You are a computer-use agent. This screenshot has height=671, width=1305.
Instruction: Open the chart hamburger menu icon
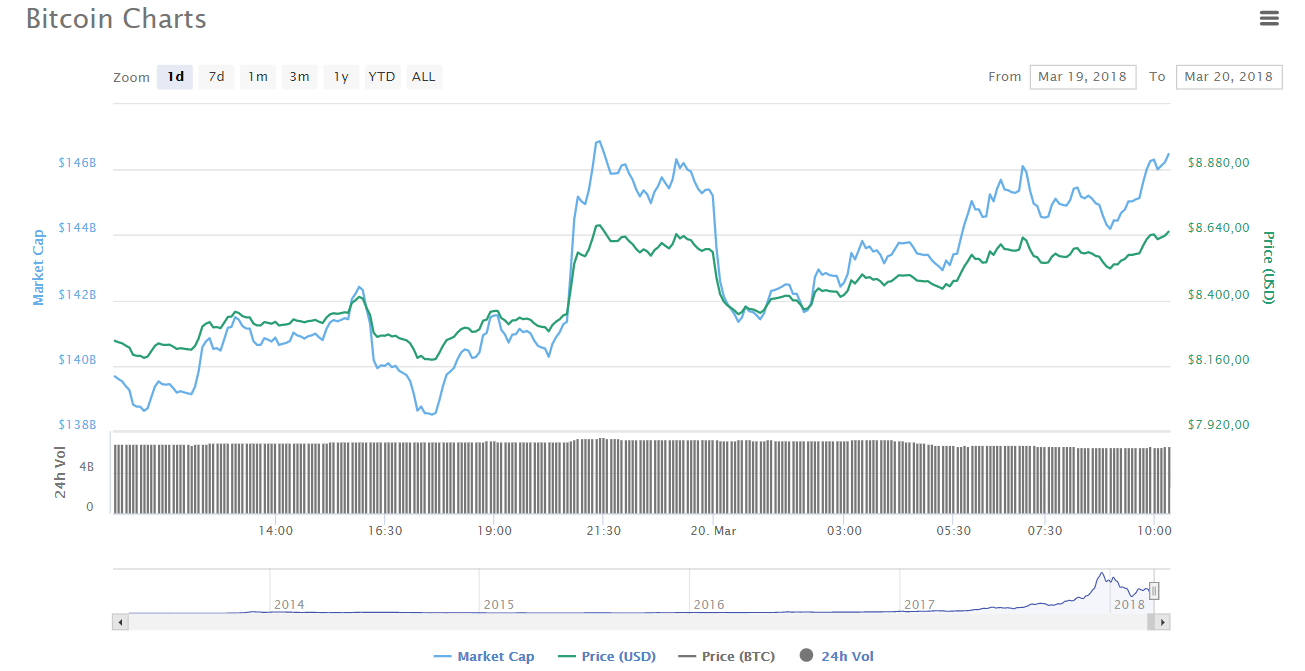pos(1269,18)
